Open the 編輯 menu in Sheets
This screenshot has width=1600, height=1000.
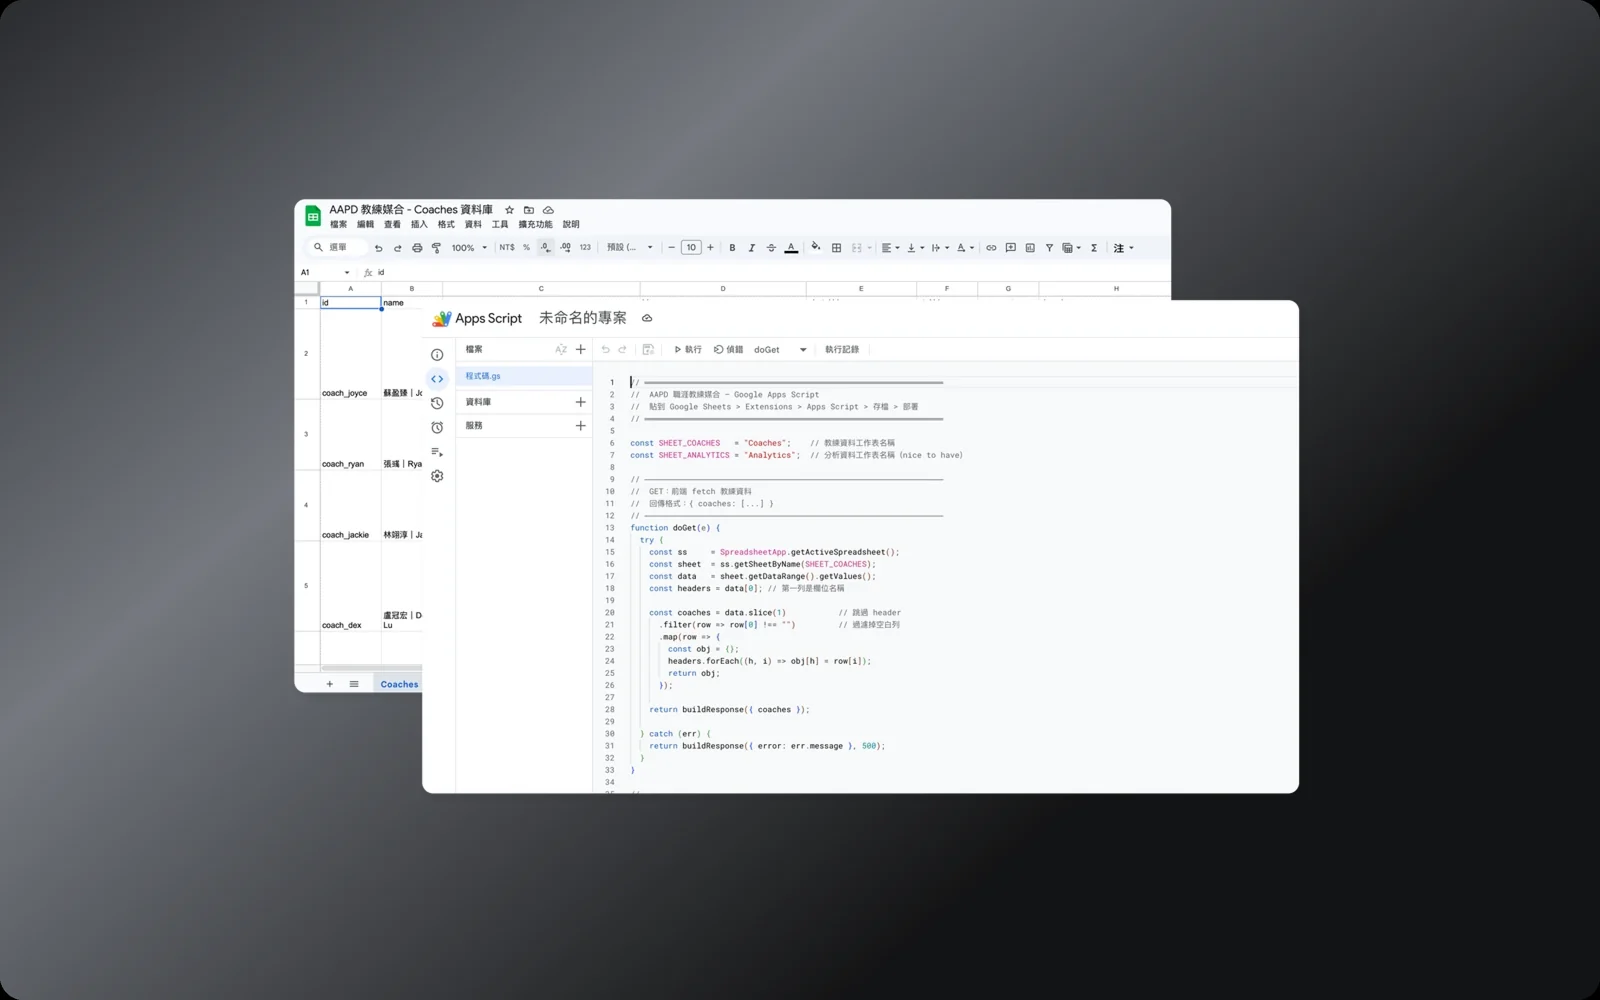[366, 225]
